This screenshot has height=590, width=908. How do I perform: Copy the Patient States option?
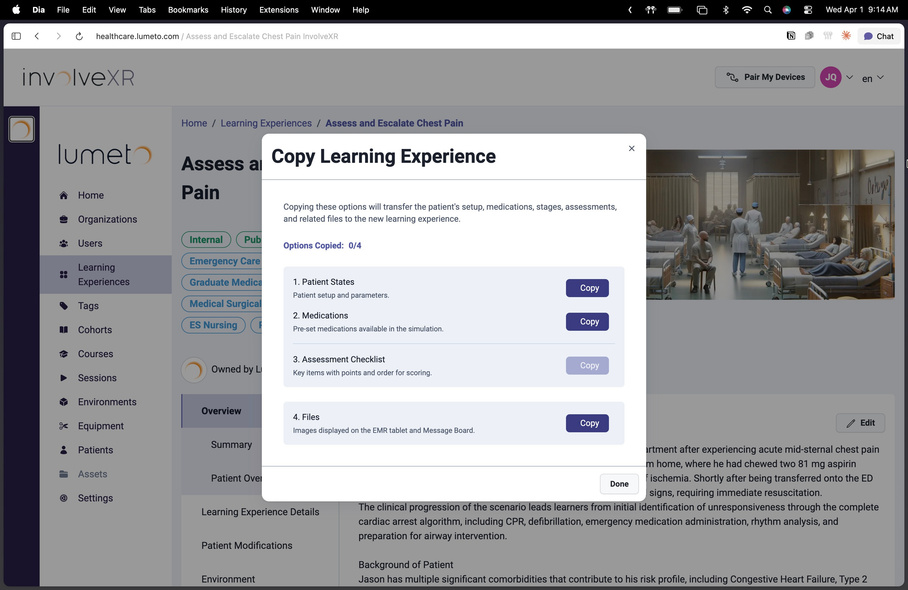pos(587,288)
